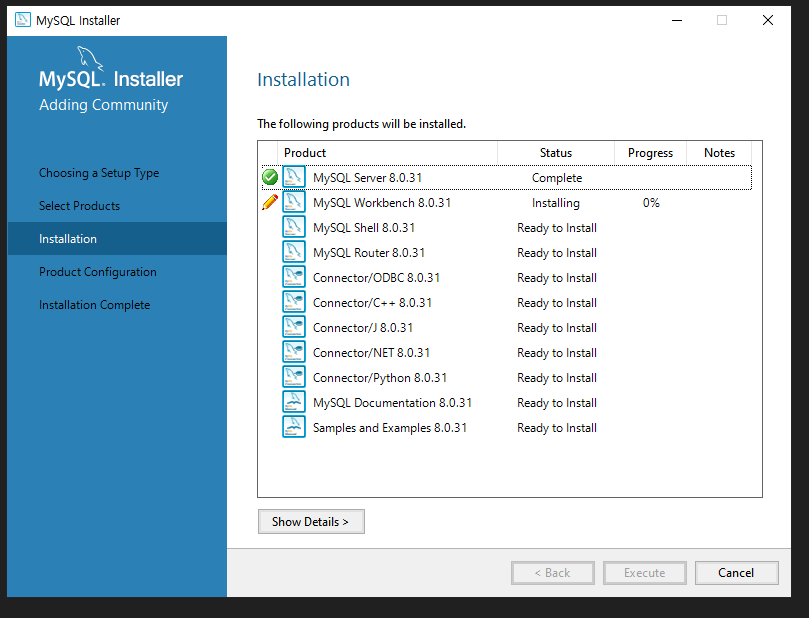Minimize the MySQL Installer window
Viewport: 809px width, 618px height.
pyautogui.click(x=677, y=20)
